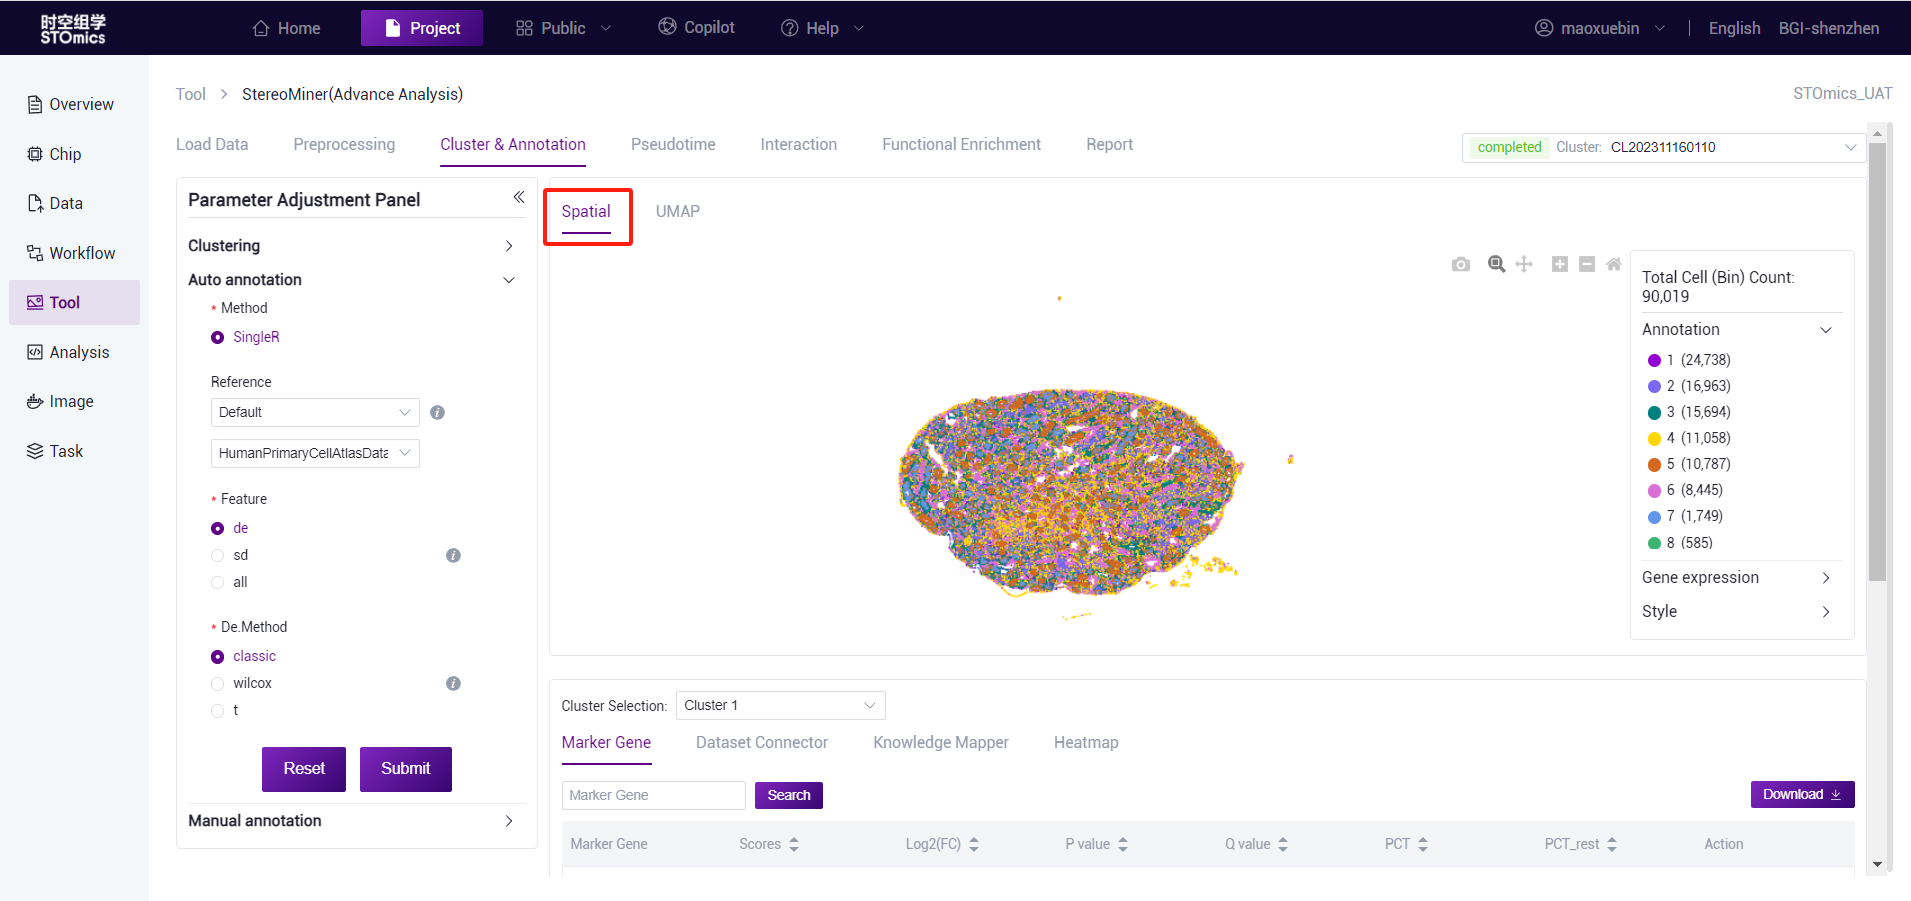Open the maoxuebin user menu
1911x901 pixels.
coord(1600,28)
